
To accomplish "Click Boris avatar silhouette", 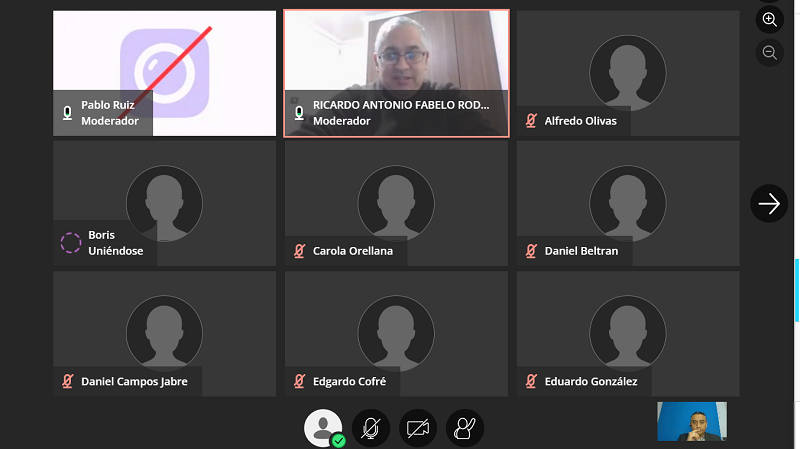I will tap(164, 203).
